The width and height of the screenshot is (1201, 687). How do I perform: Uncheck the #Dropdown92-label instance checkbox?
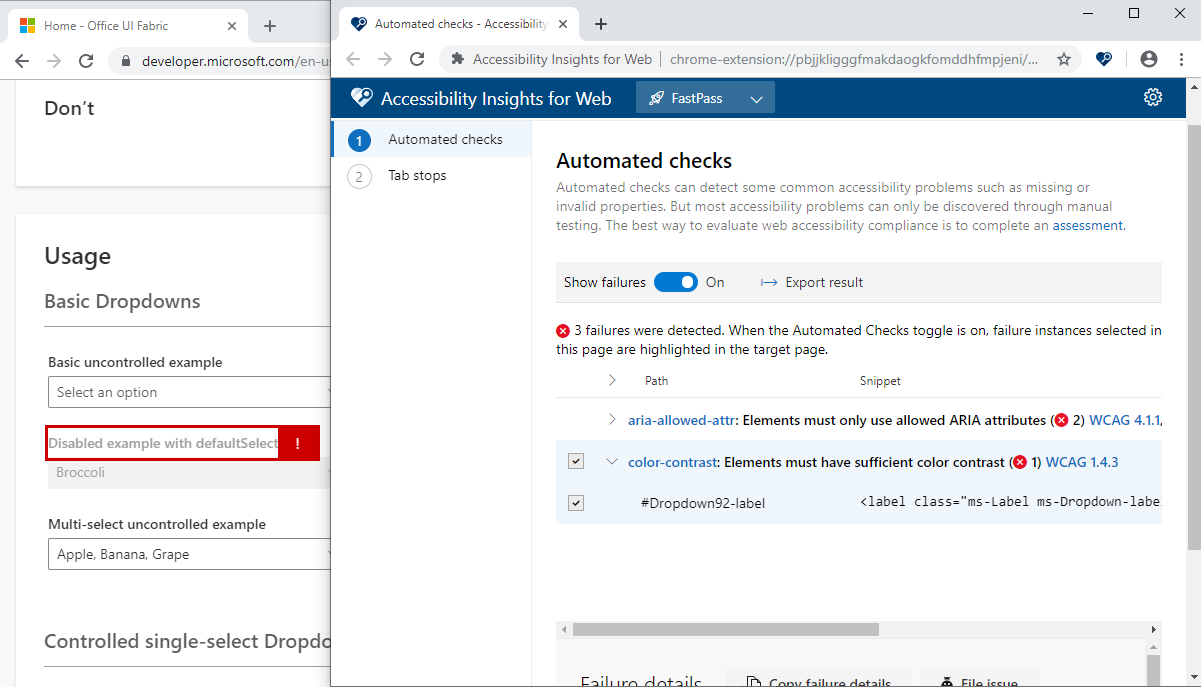pos(576,502)
